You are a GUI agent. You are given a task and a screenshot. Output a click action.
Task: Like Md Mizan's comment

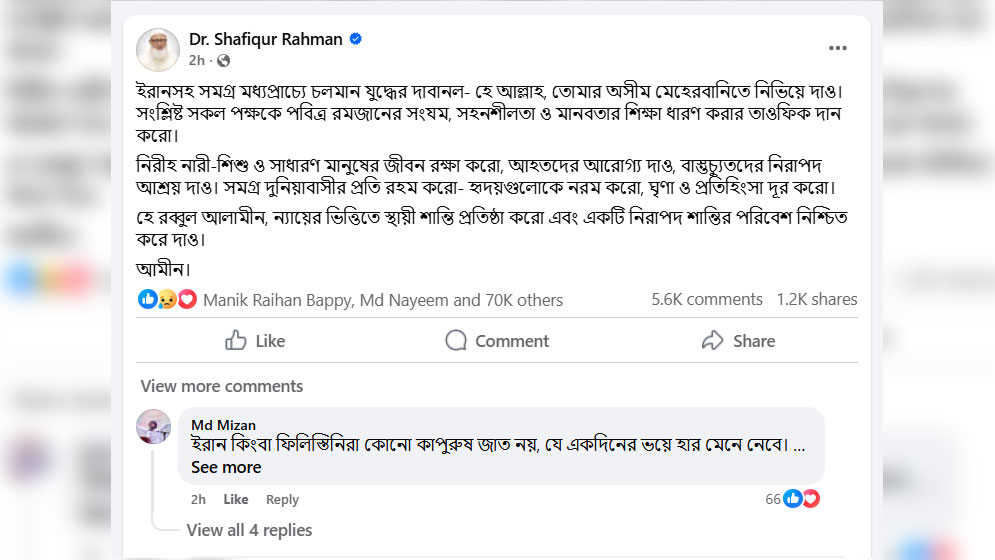pos(236,500)
